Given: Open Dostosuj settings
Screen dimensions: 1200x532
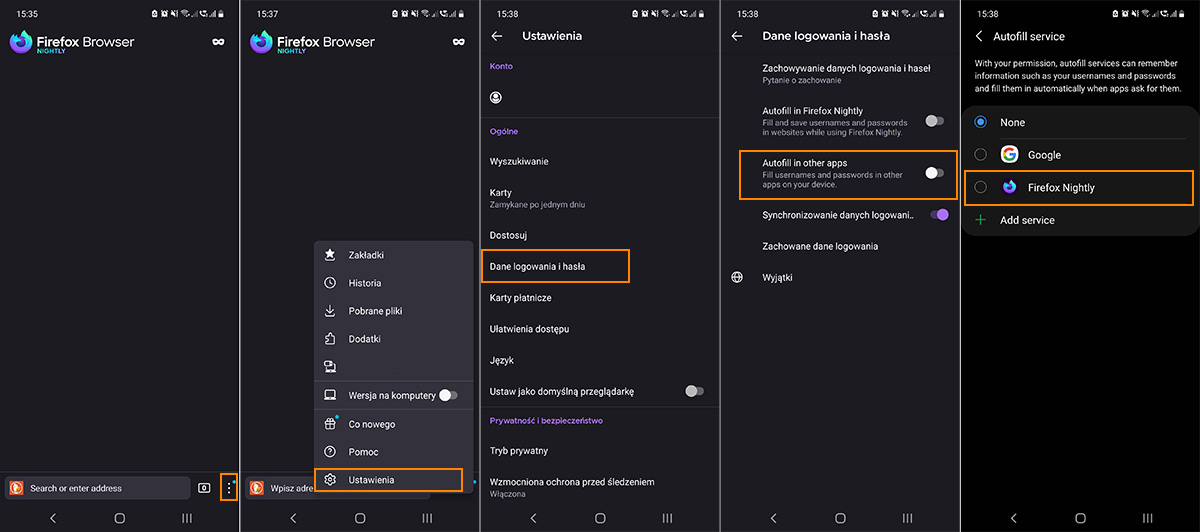Looking at the screenshot, I should (x=600, y=235).
